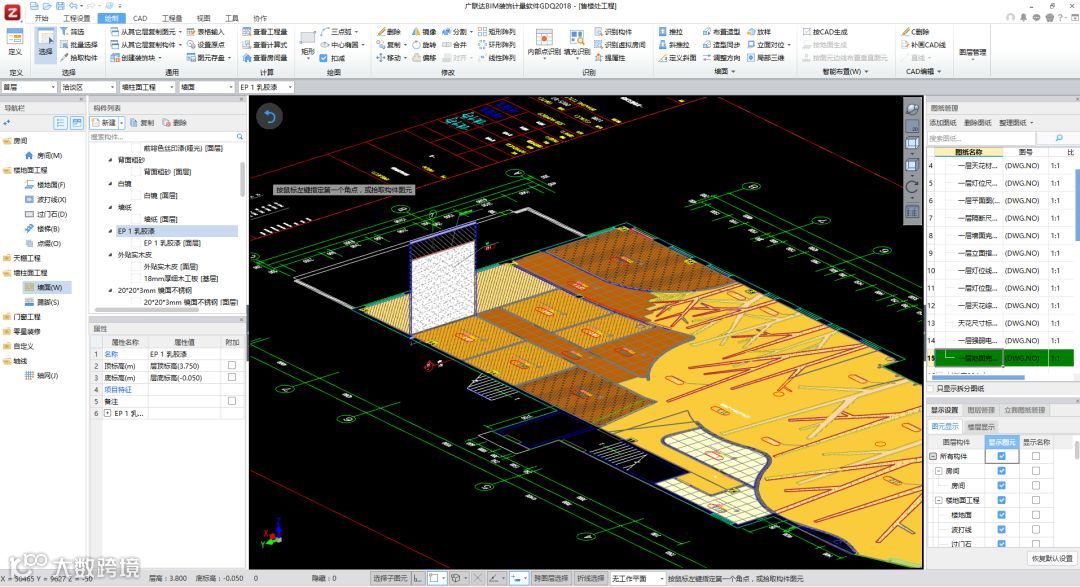Viewport: 1080px width, 587px height.
Task: Uncheck 显示图元 for 楼地面工程
Action: tap(1001, 500)
